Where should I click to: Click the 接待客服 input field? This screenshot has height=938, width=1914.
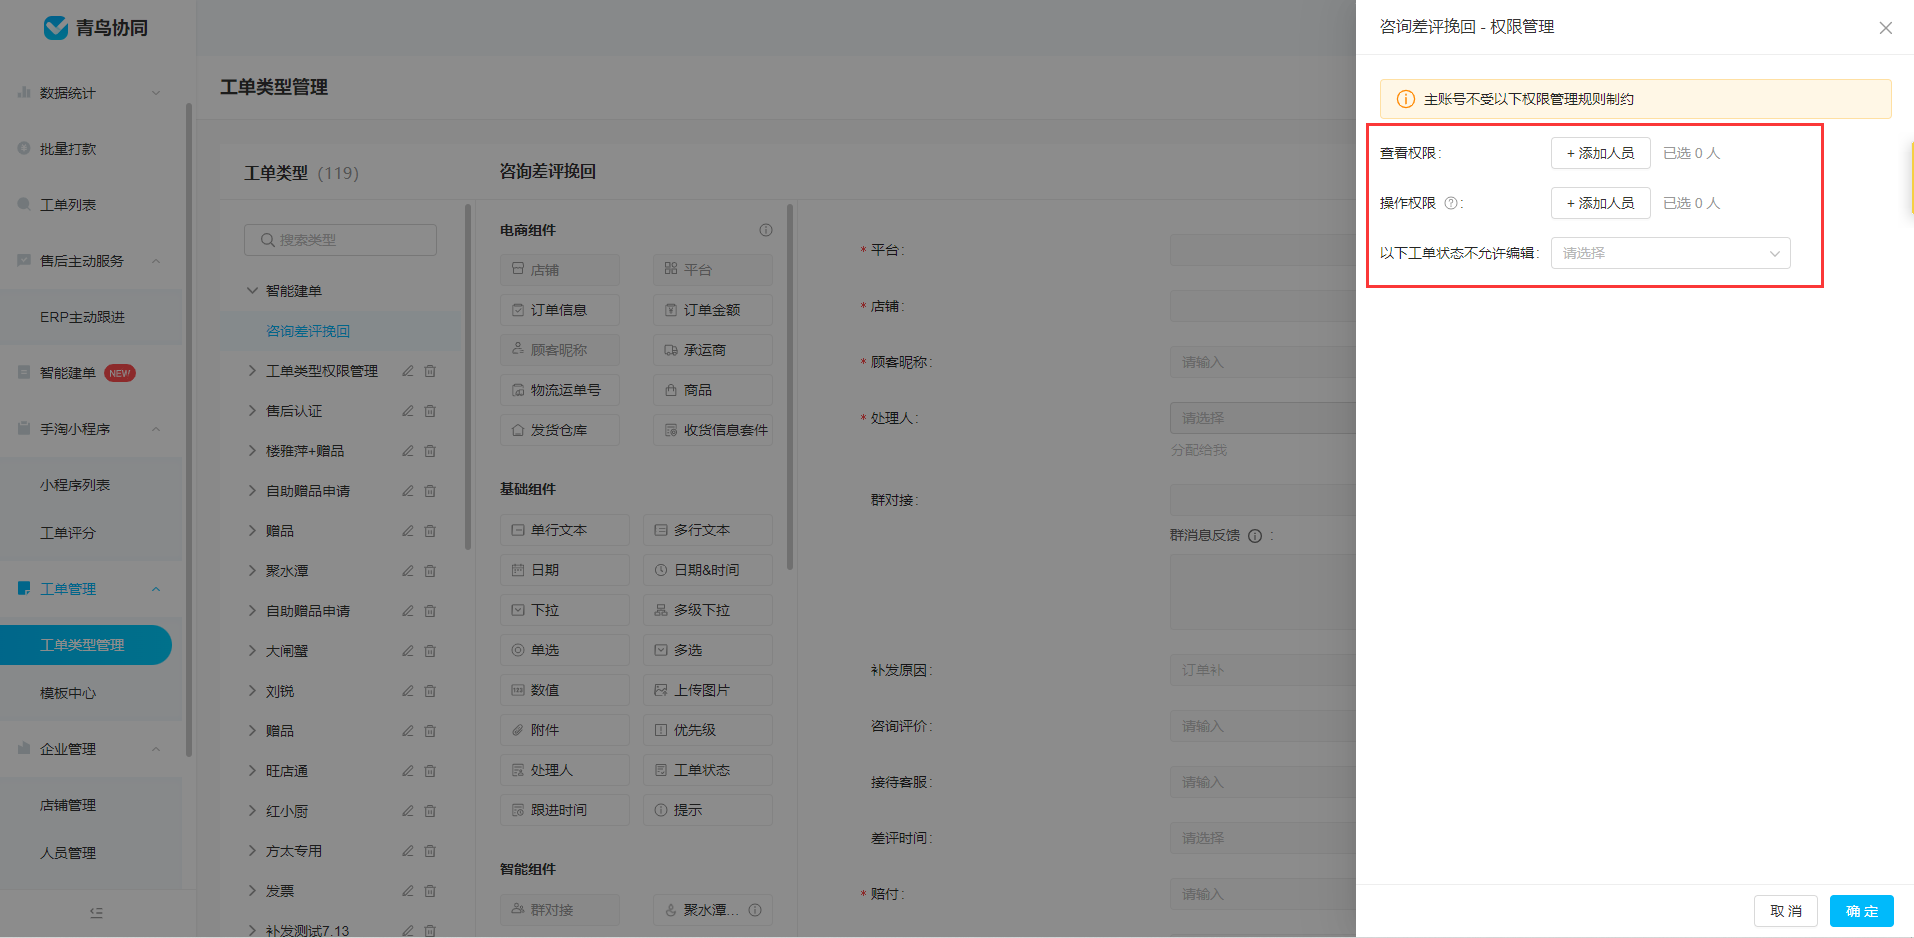click(x=1263, y=782)
